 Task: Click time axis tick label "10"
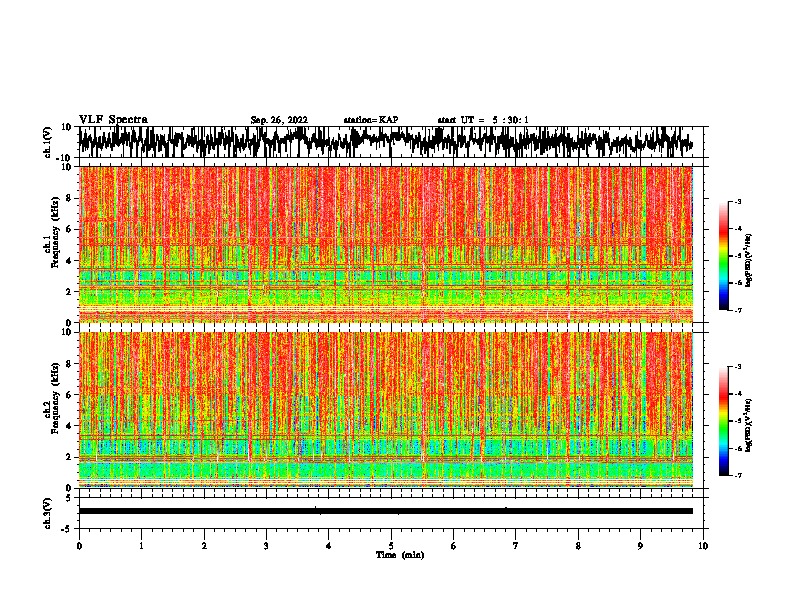tap(703, 546)
